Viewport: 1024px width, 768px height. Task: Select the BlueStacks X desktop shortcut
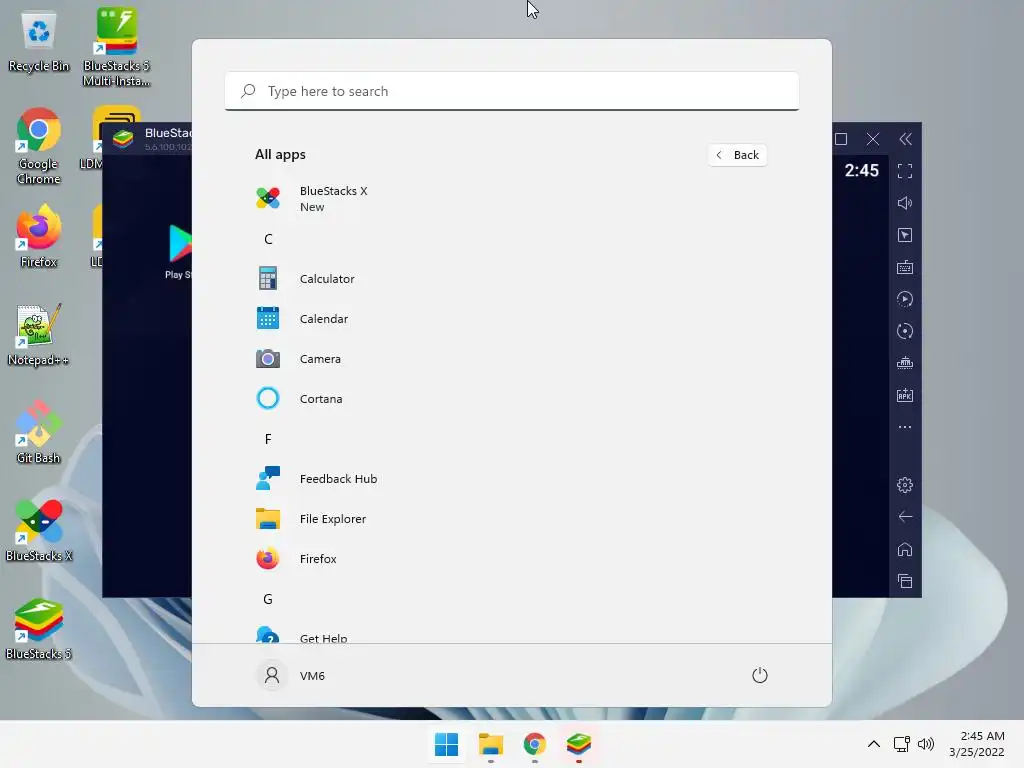tap(39, 530)
